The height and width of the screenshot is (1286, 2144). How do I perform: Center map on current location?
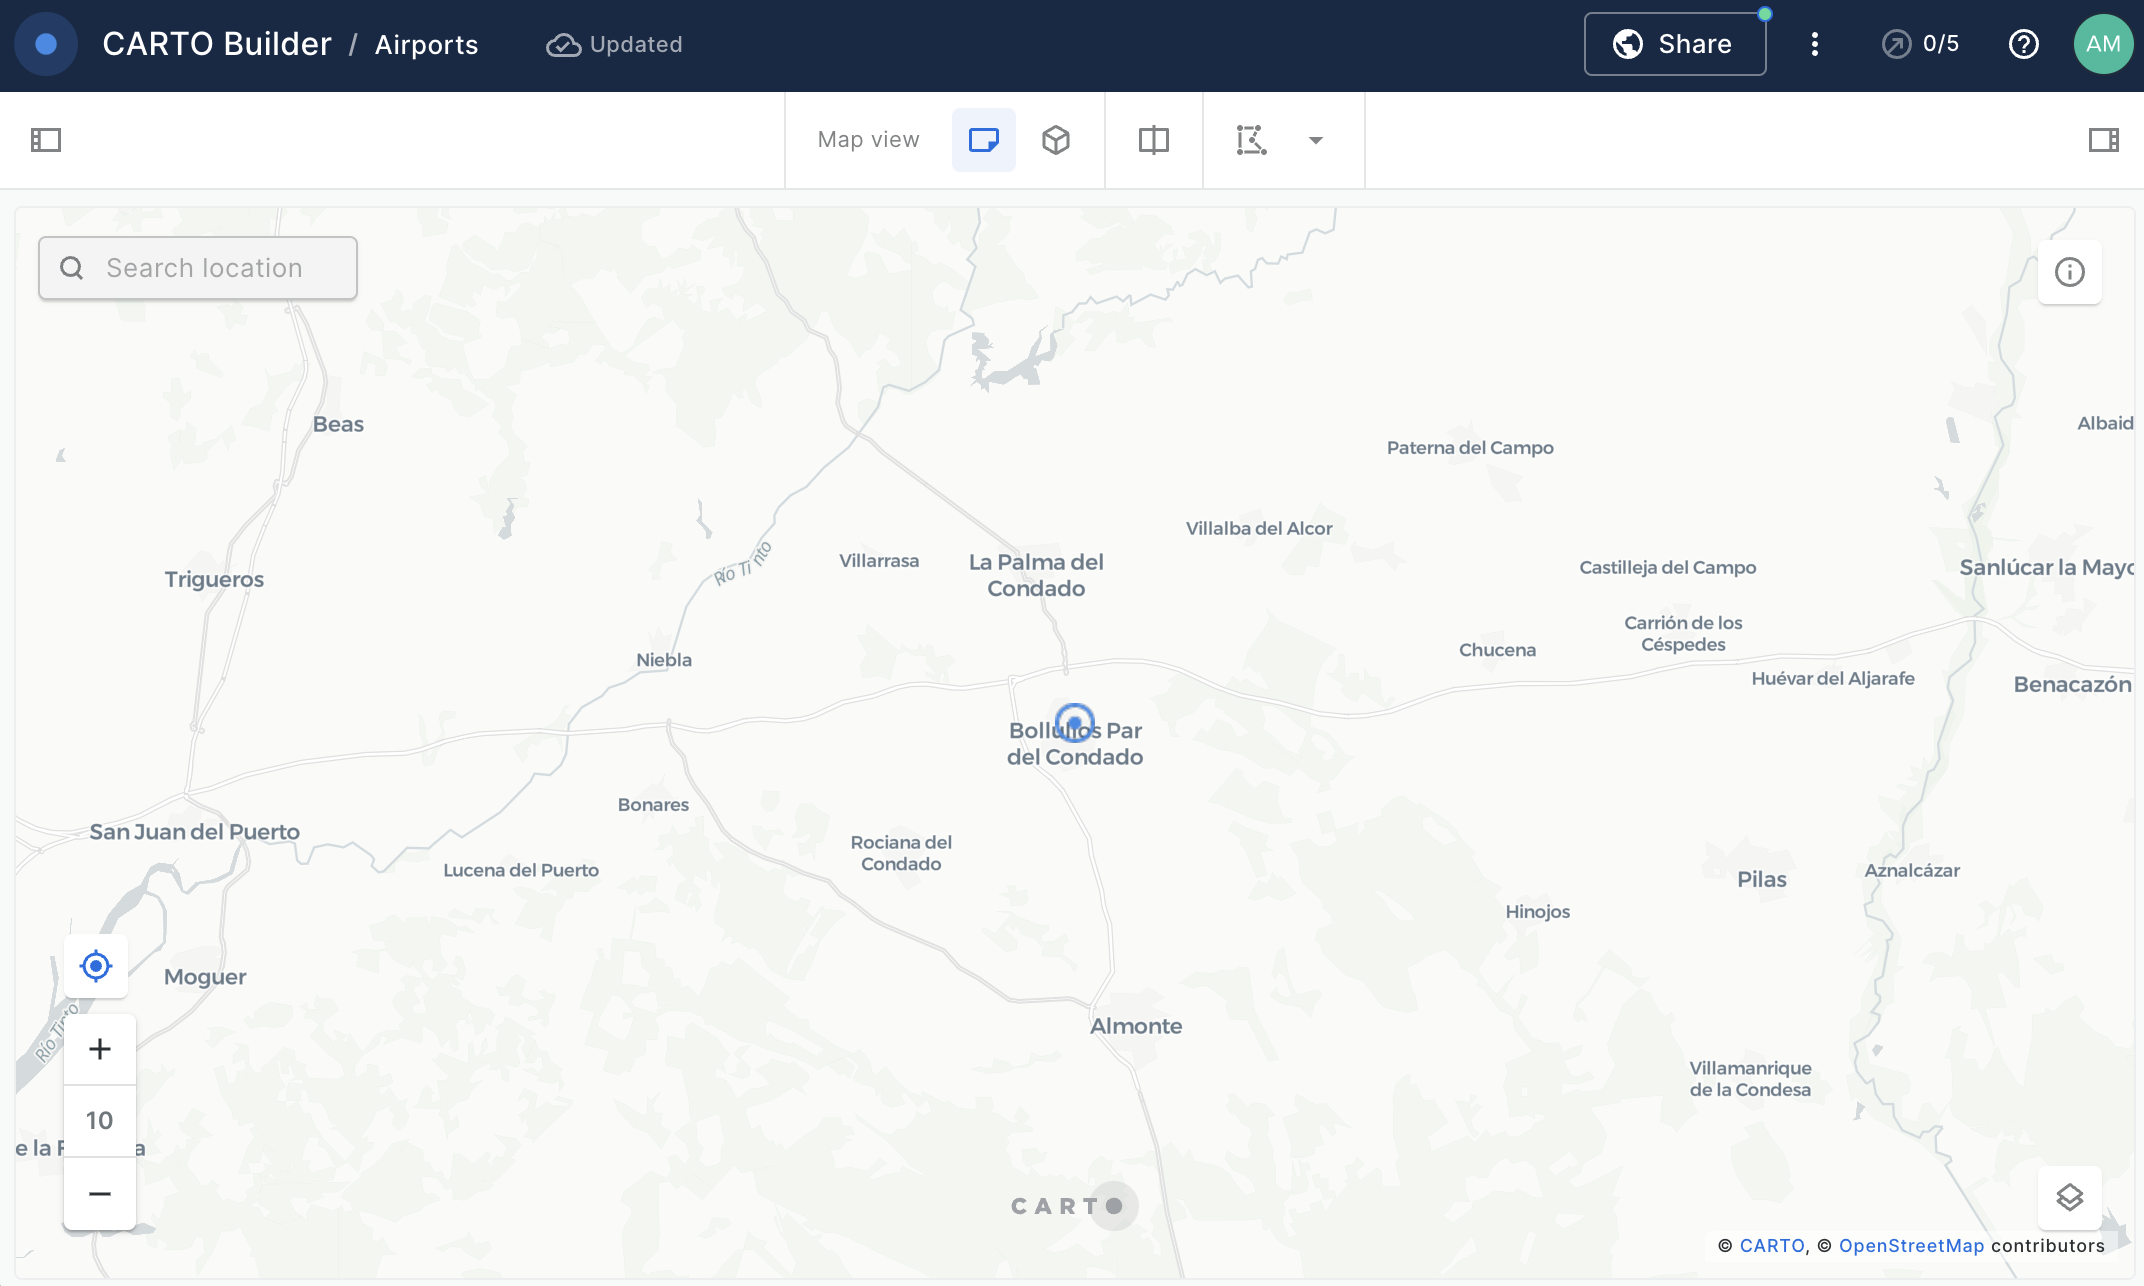point(96,966)
